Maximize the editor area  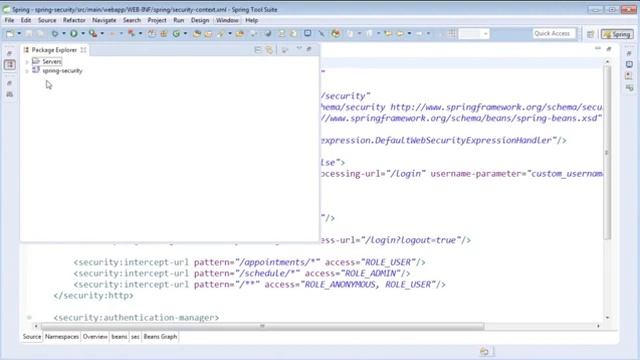(x=609, y=49)
